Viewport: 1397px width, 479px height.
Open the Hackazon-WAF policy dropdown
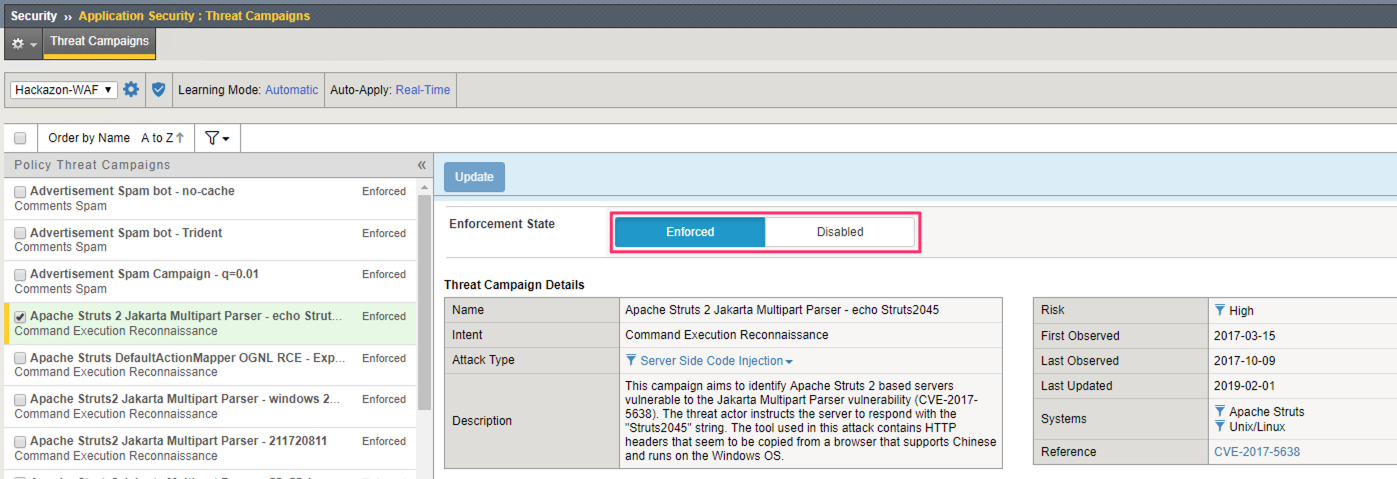coord(64,90)
